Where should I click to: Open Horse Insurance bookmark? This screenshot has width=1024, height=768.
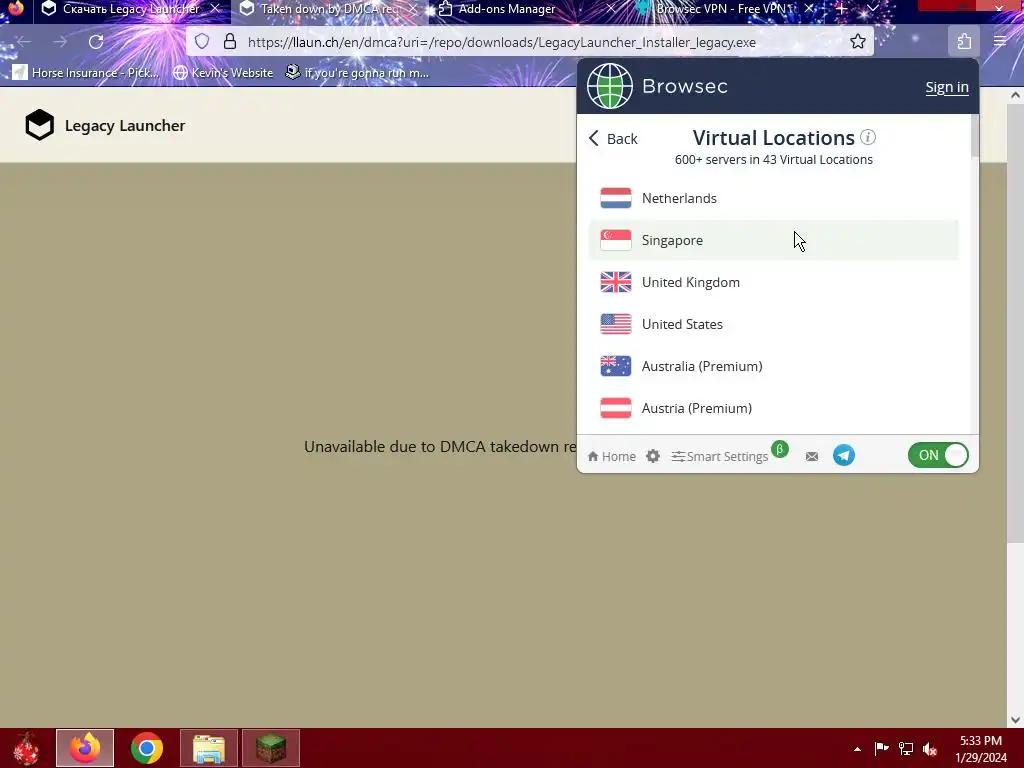(x=86, y=72)
